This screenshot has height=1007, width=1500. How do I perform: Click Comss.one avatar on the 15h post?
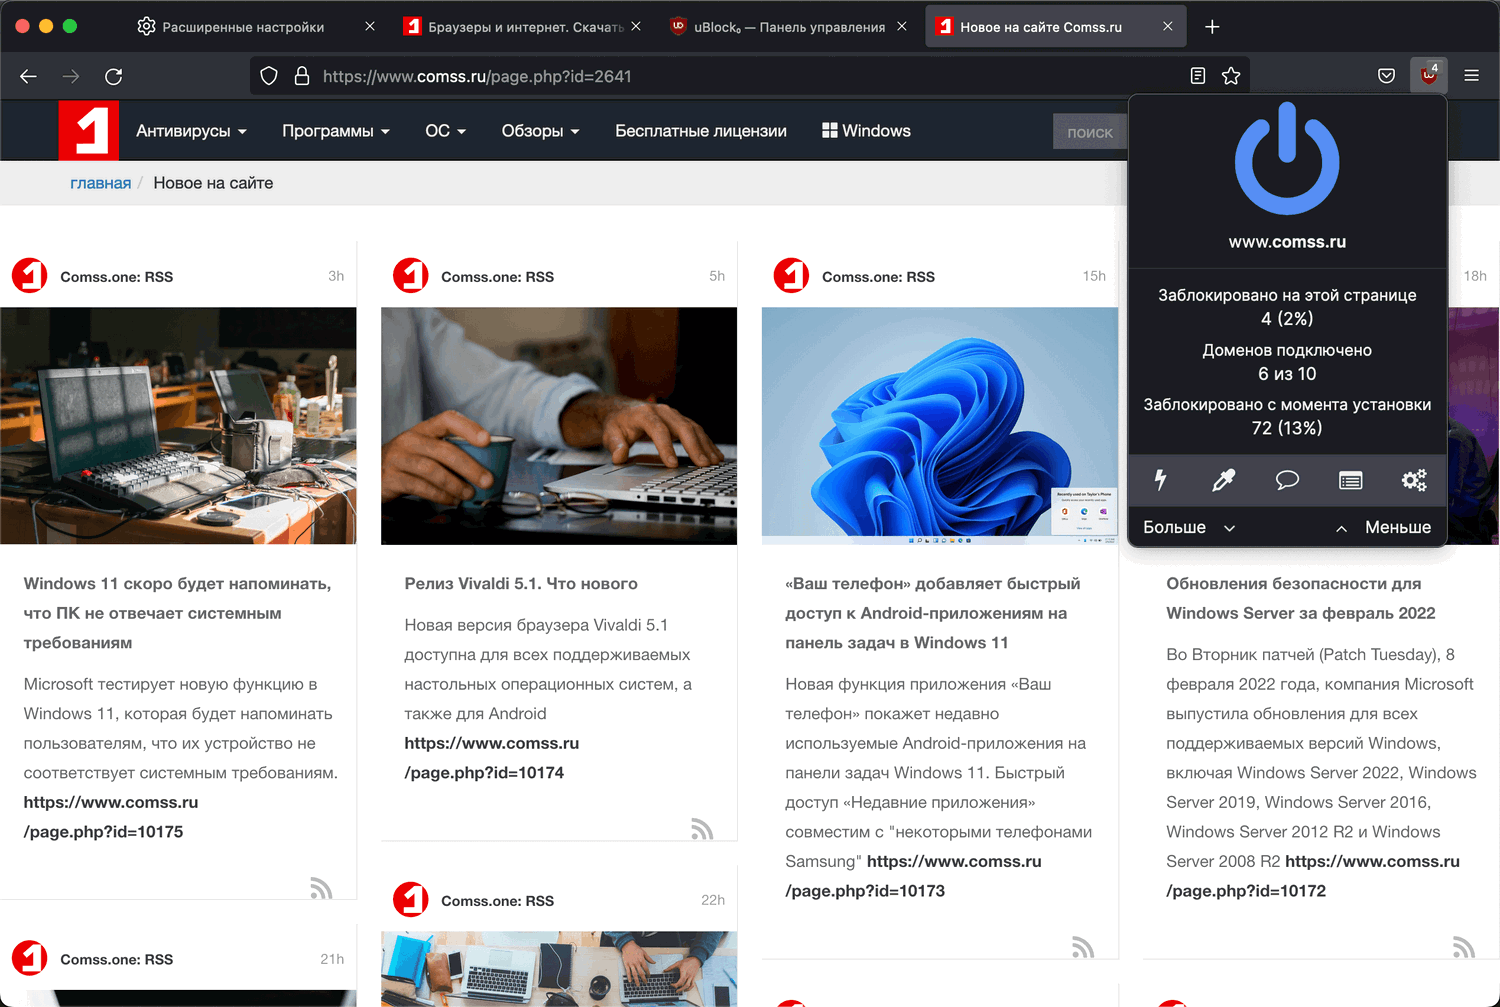pyautogui.click(x=792, y=276)
